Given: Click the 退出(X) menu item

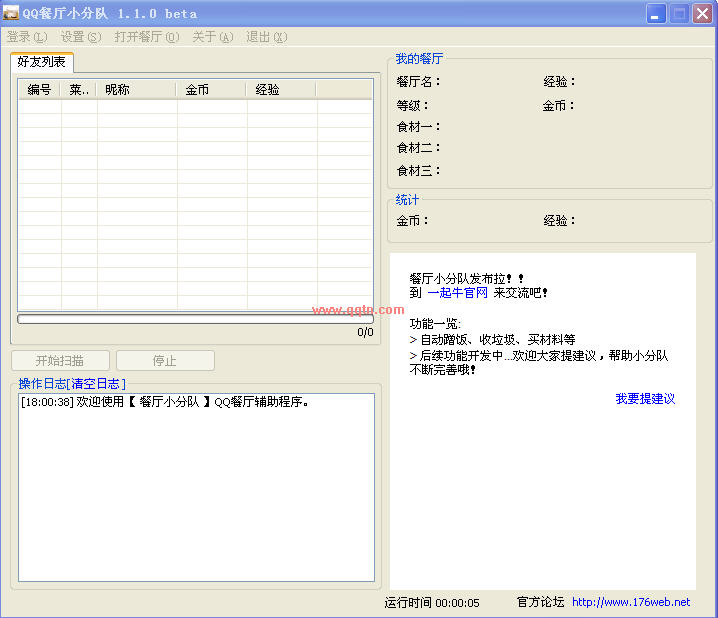Looking at the screenshot, I should 267,37.
